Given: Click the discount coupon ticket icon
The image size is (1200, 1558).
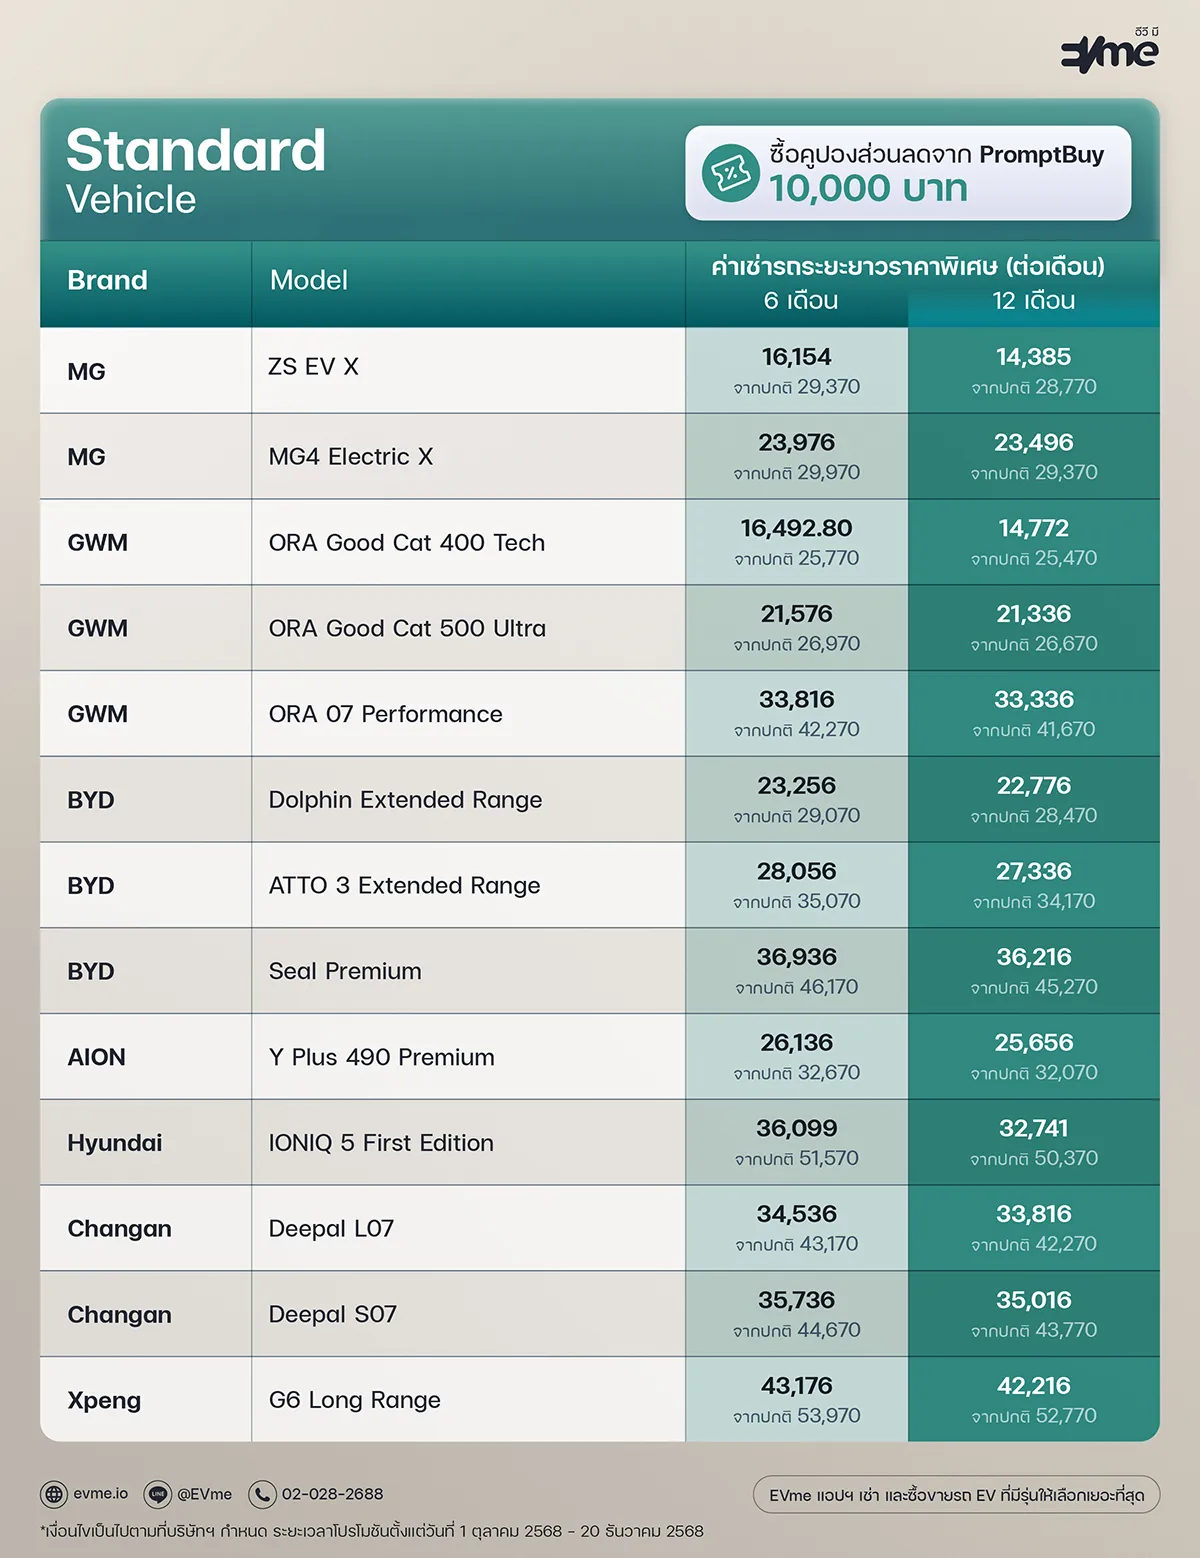Looking at the screenshot, I should coord(730,177).
